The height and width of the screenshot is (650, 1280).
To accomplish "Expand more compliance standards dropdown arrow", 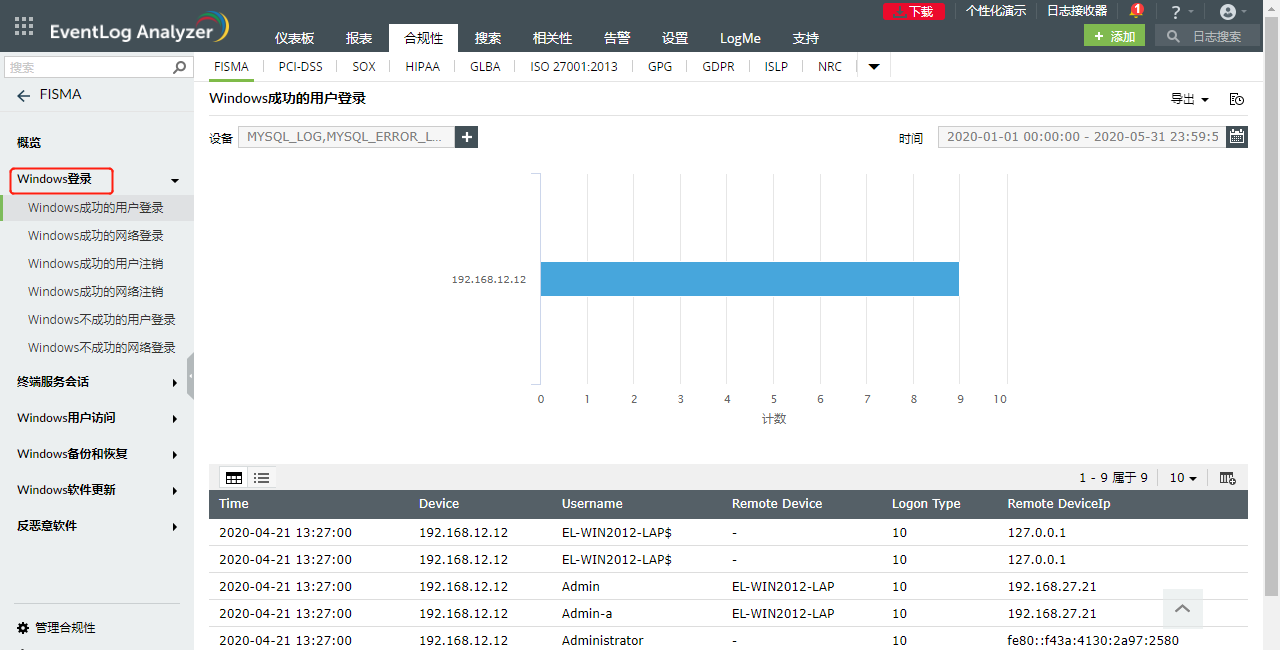I will (874, 67).
